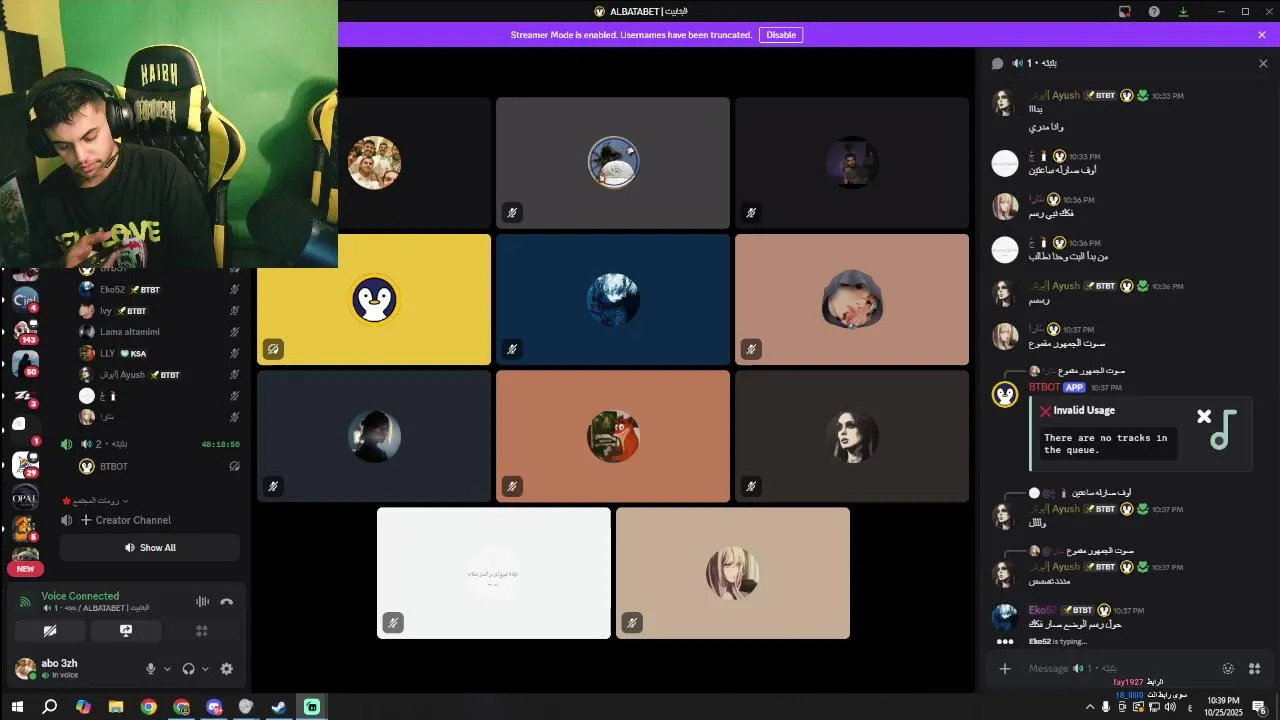
Task: Open the apps launcher beside emoji button
Action: pos(1254,668)
